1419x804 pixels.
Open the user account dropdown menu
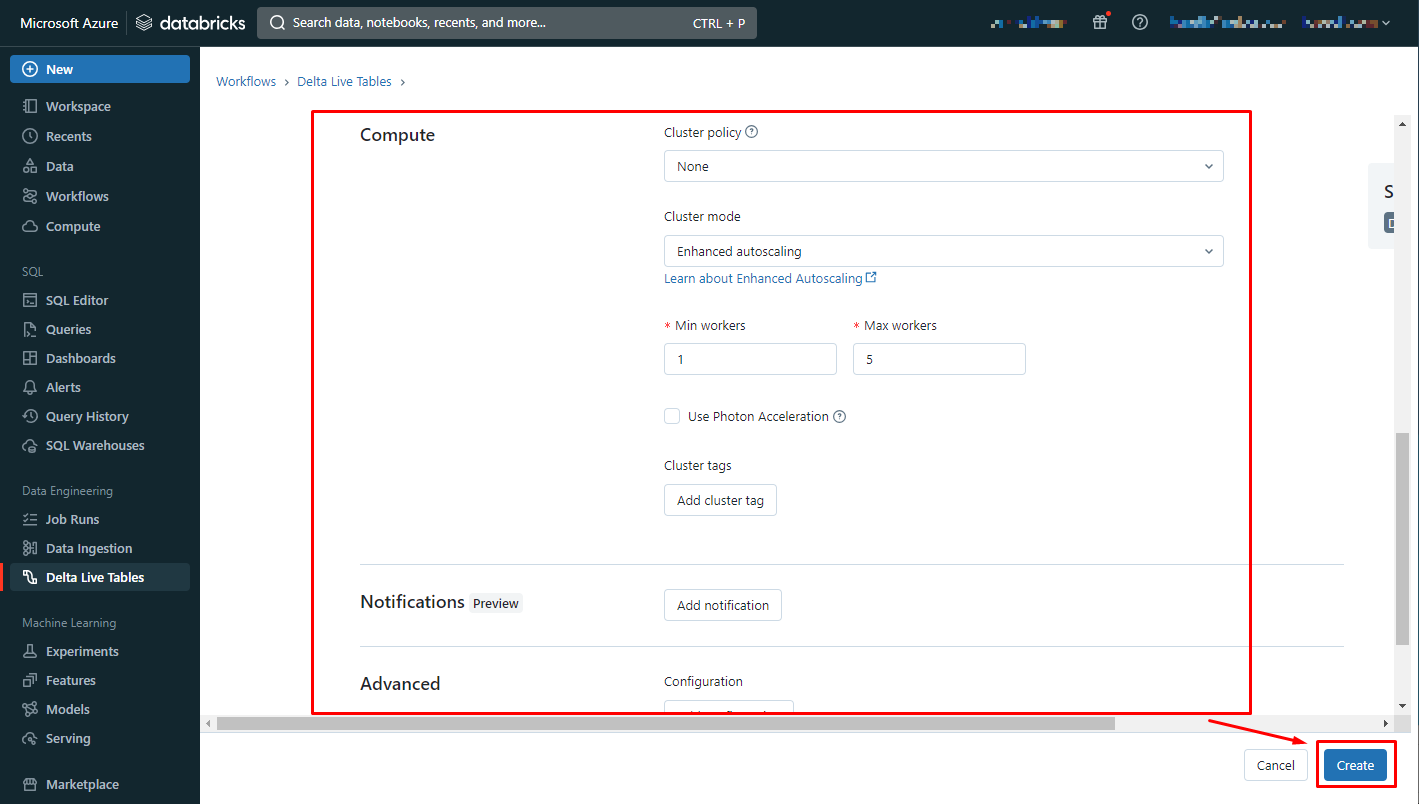1346,22
